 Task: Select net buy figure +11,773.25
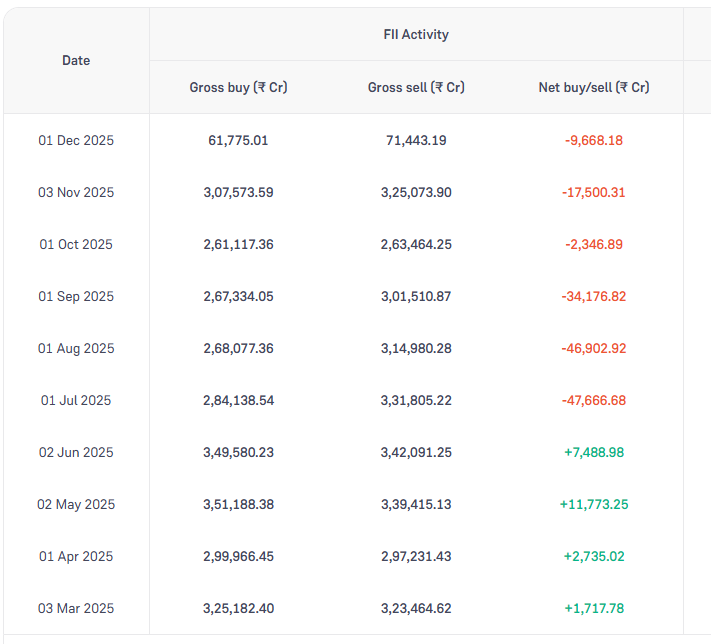(593, 504)
